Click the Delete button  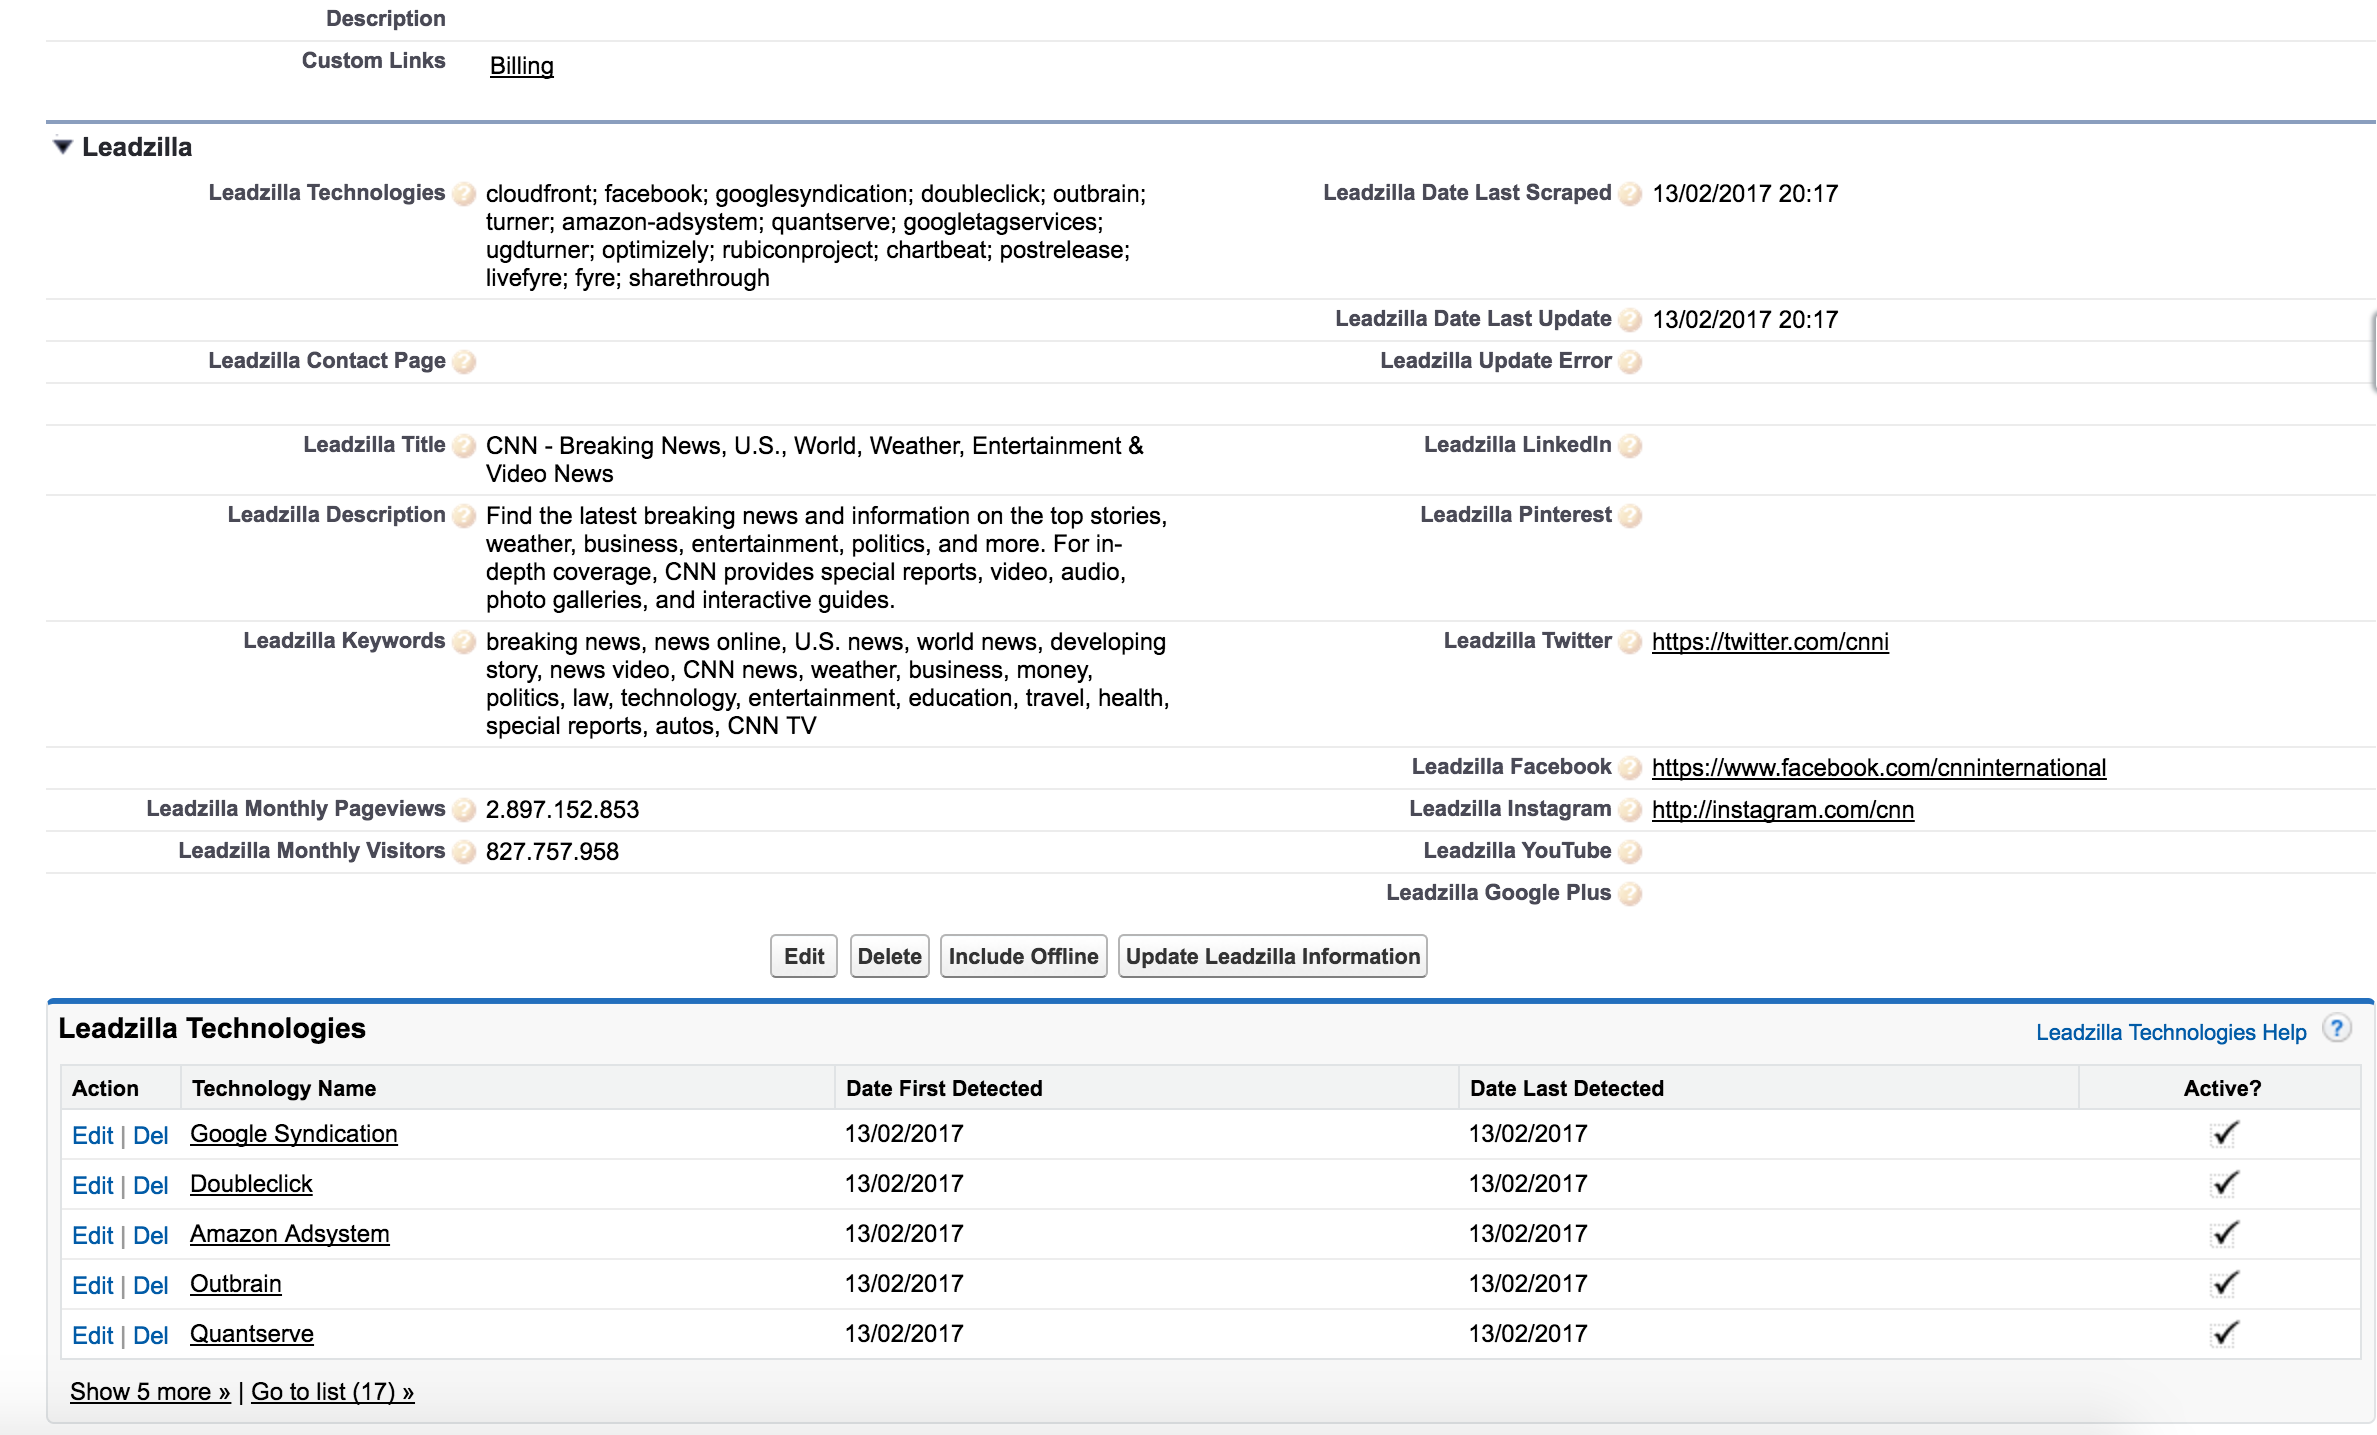890,956
